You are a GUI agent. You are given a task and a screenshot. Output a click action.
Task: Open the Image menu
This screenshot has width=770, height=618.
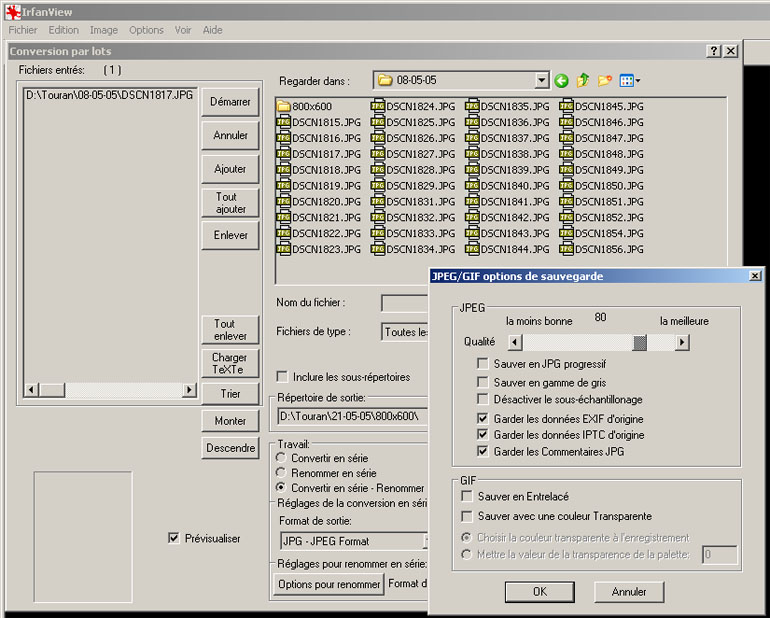(x=104, y=30)
